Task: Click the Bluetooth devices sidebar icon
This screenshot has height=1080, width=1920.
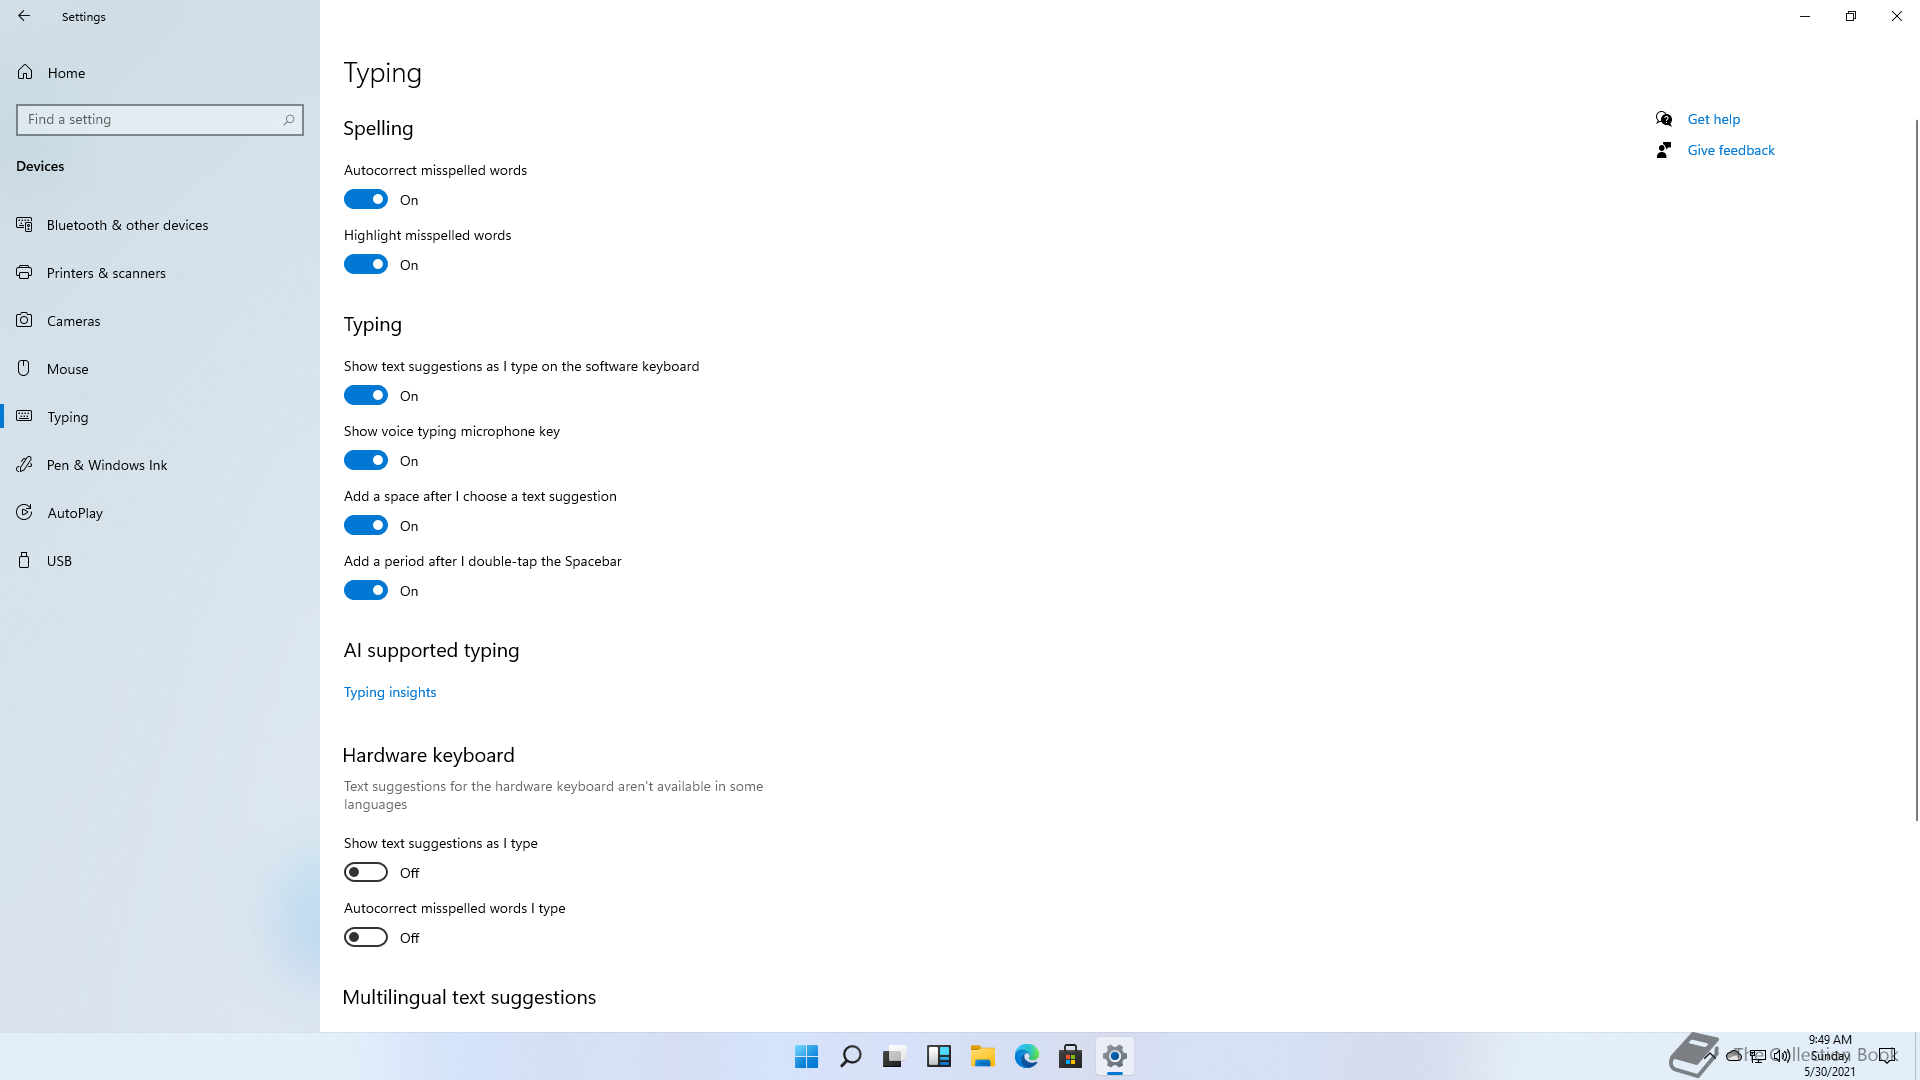Action: 24,224
